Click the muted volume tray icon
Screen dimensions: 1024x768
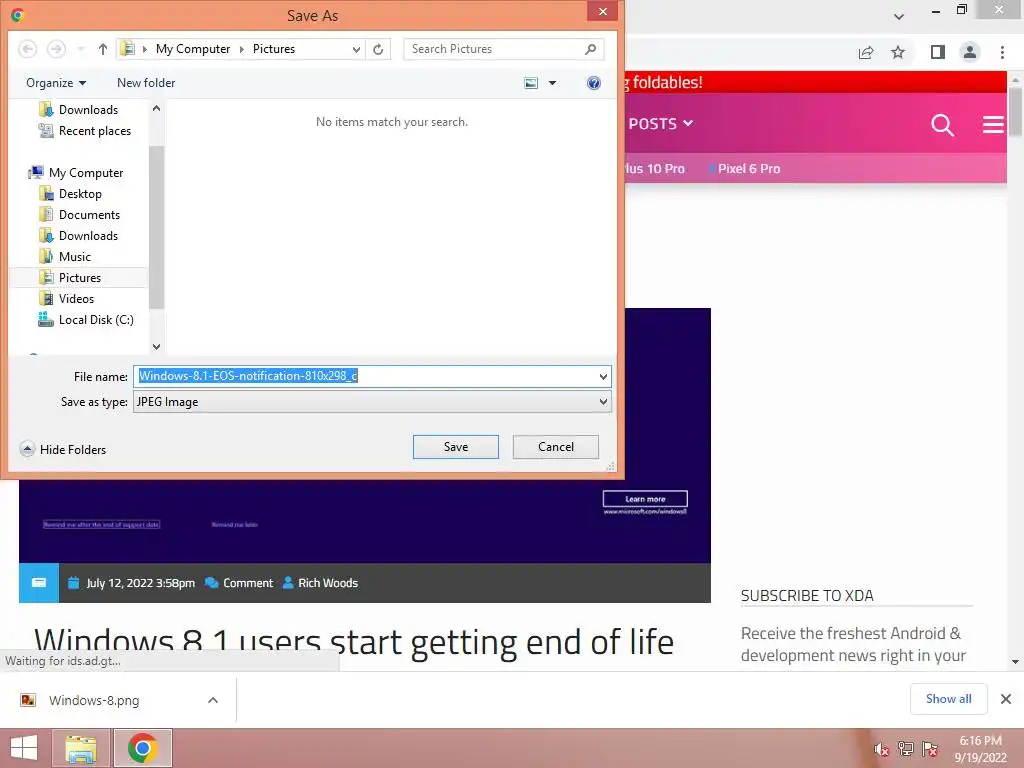click(x=882, y=750)
